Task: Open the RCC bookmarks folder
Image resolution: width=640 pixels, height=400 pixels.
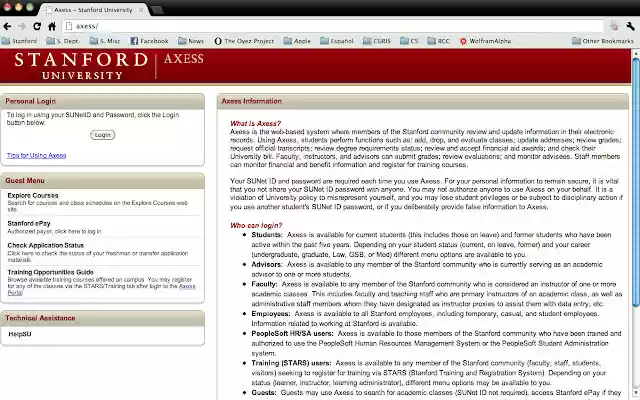Action: pos(439,41)
